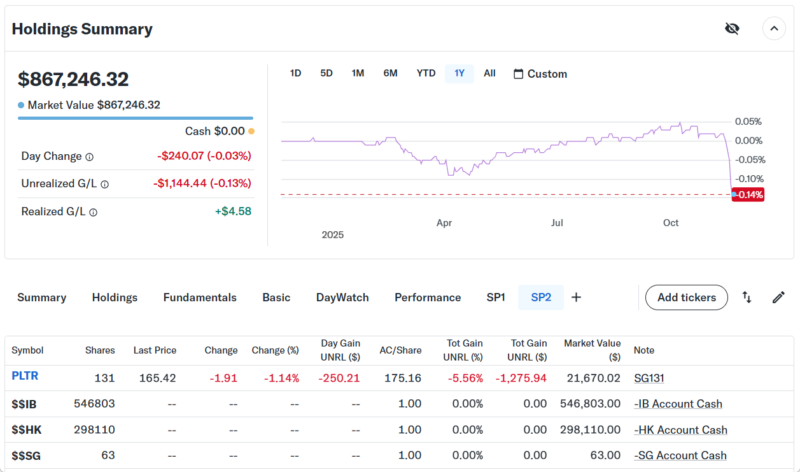Switch to the Performance tab
This screenshot has width=800, height=472.
427,297
